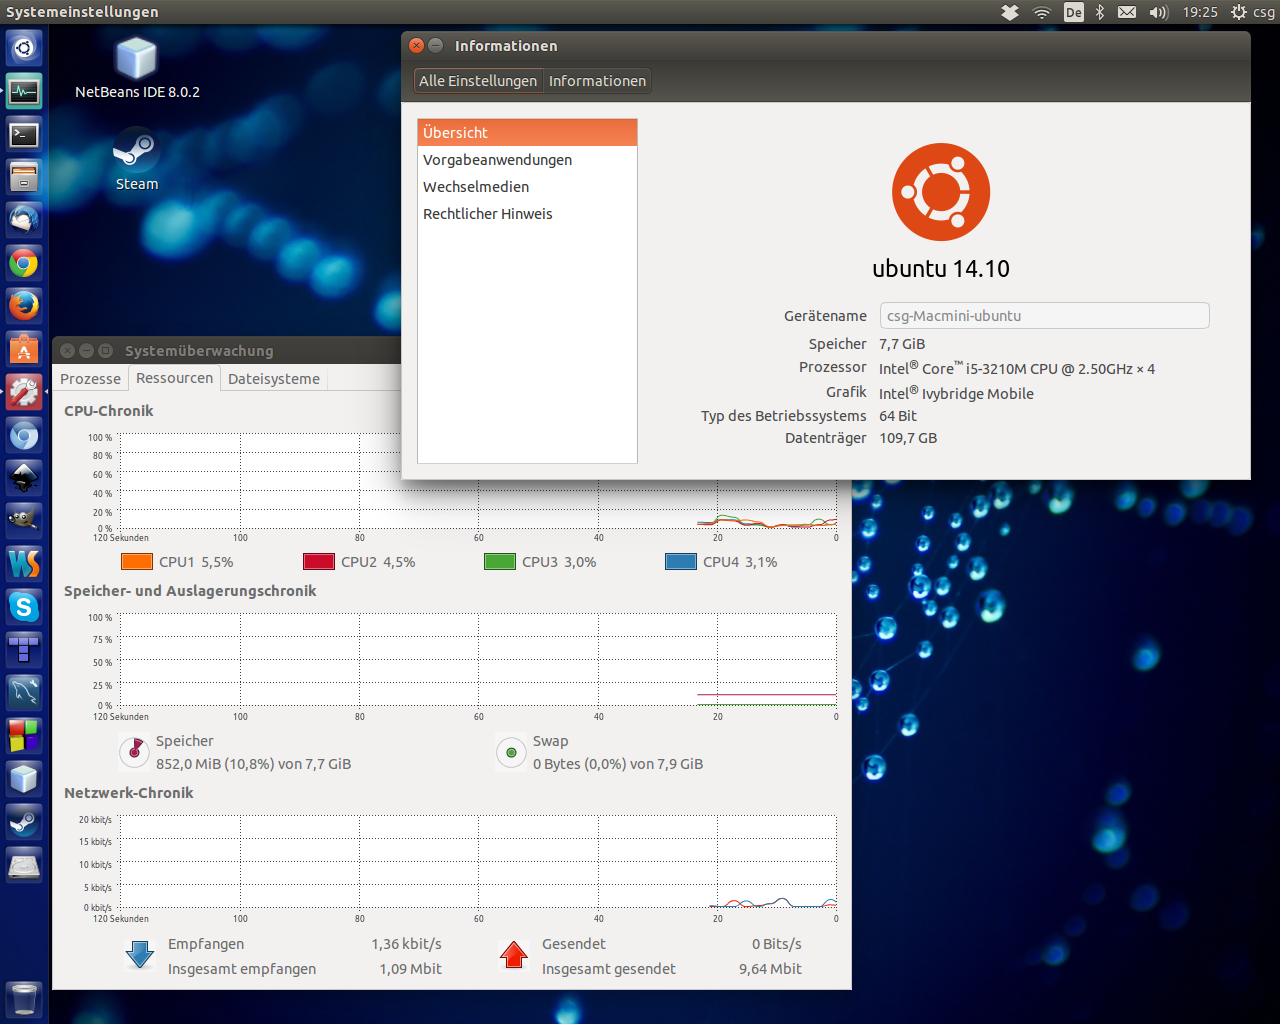
Task: Launch Chromium browser from the dock
Action: tap(24, 435)
